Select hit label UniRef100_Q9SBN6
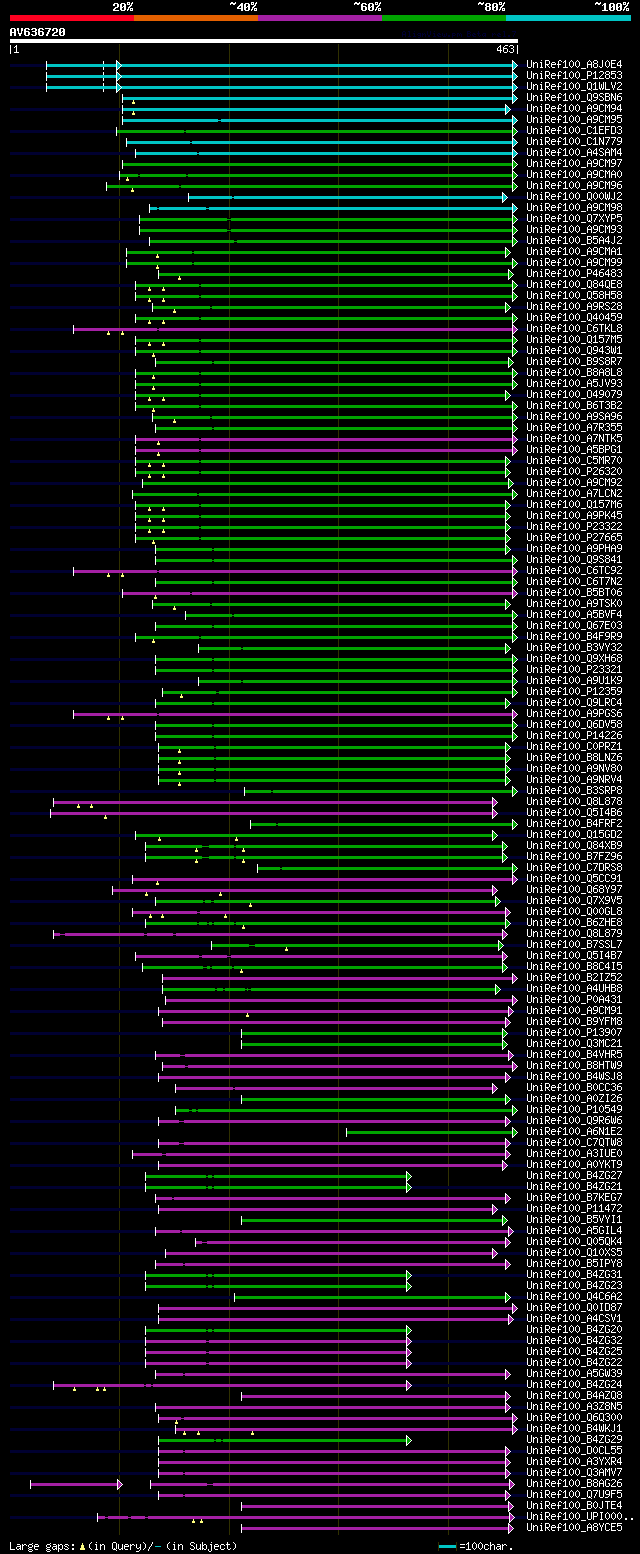640x1554 pixels. point(574,97)
